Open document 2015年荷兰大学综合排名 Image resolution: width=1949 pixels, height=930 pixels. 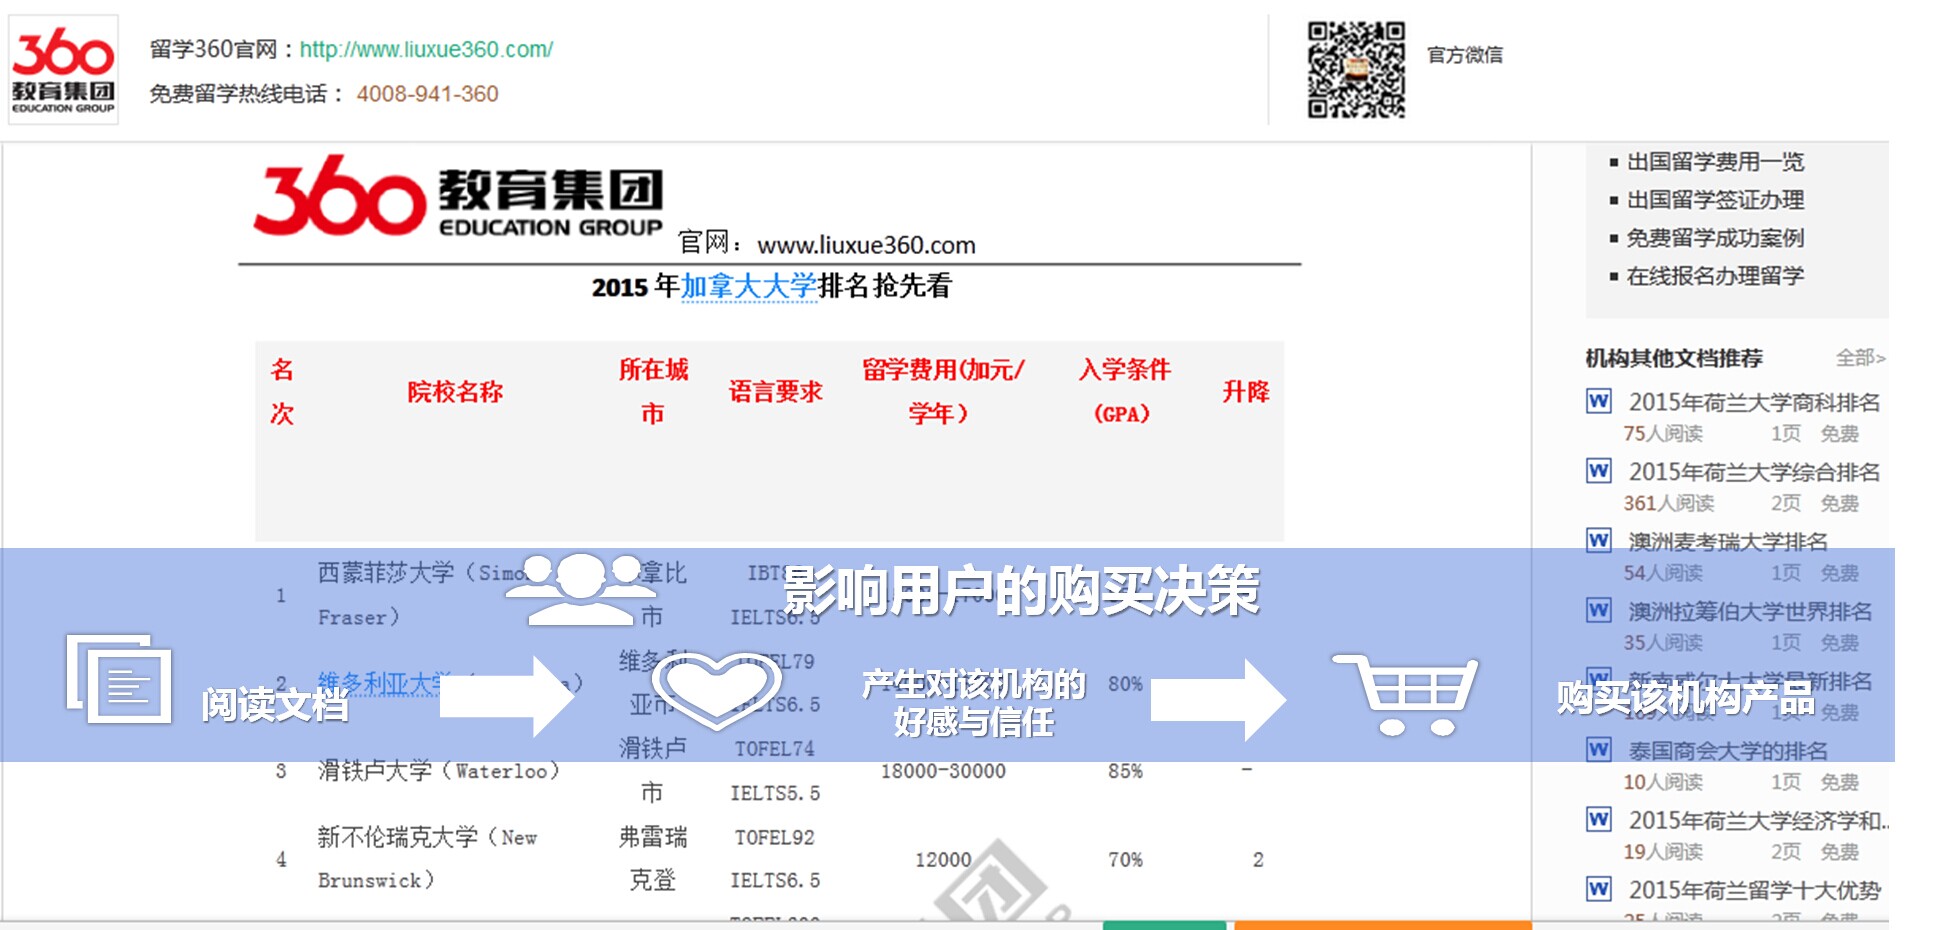[x=1753, y=472]
